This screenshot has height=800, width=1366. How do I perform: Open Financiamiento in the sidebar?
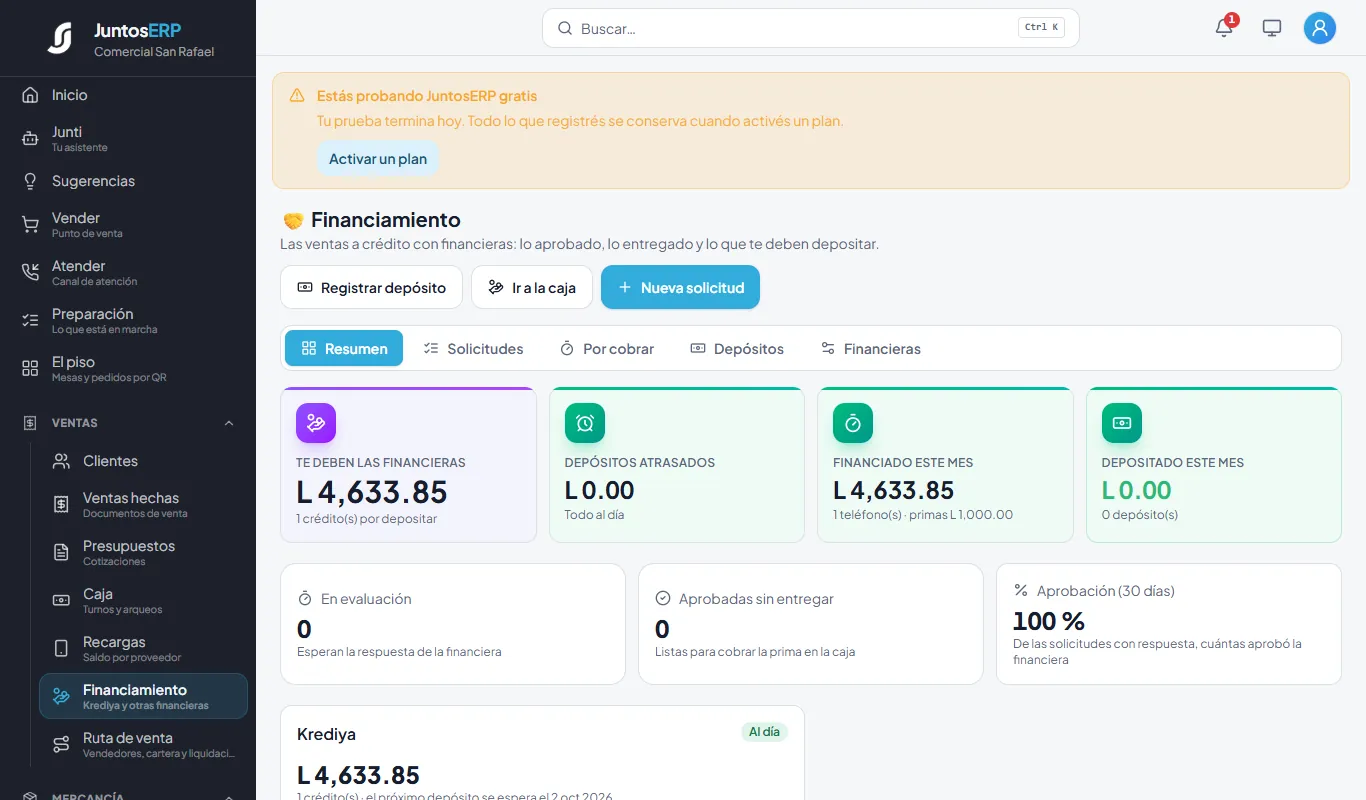143,696
